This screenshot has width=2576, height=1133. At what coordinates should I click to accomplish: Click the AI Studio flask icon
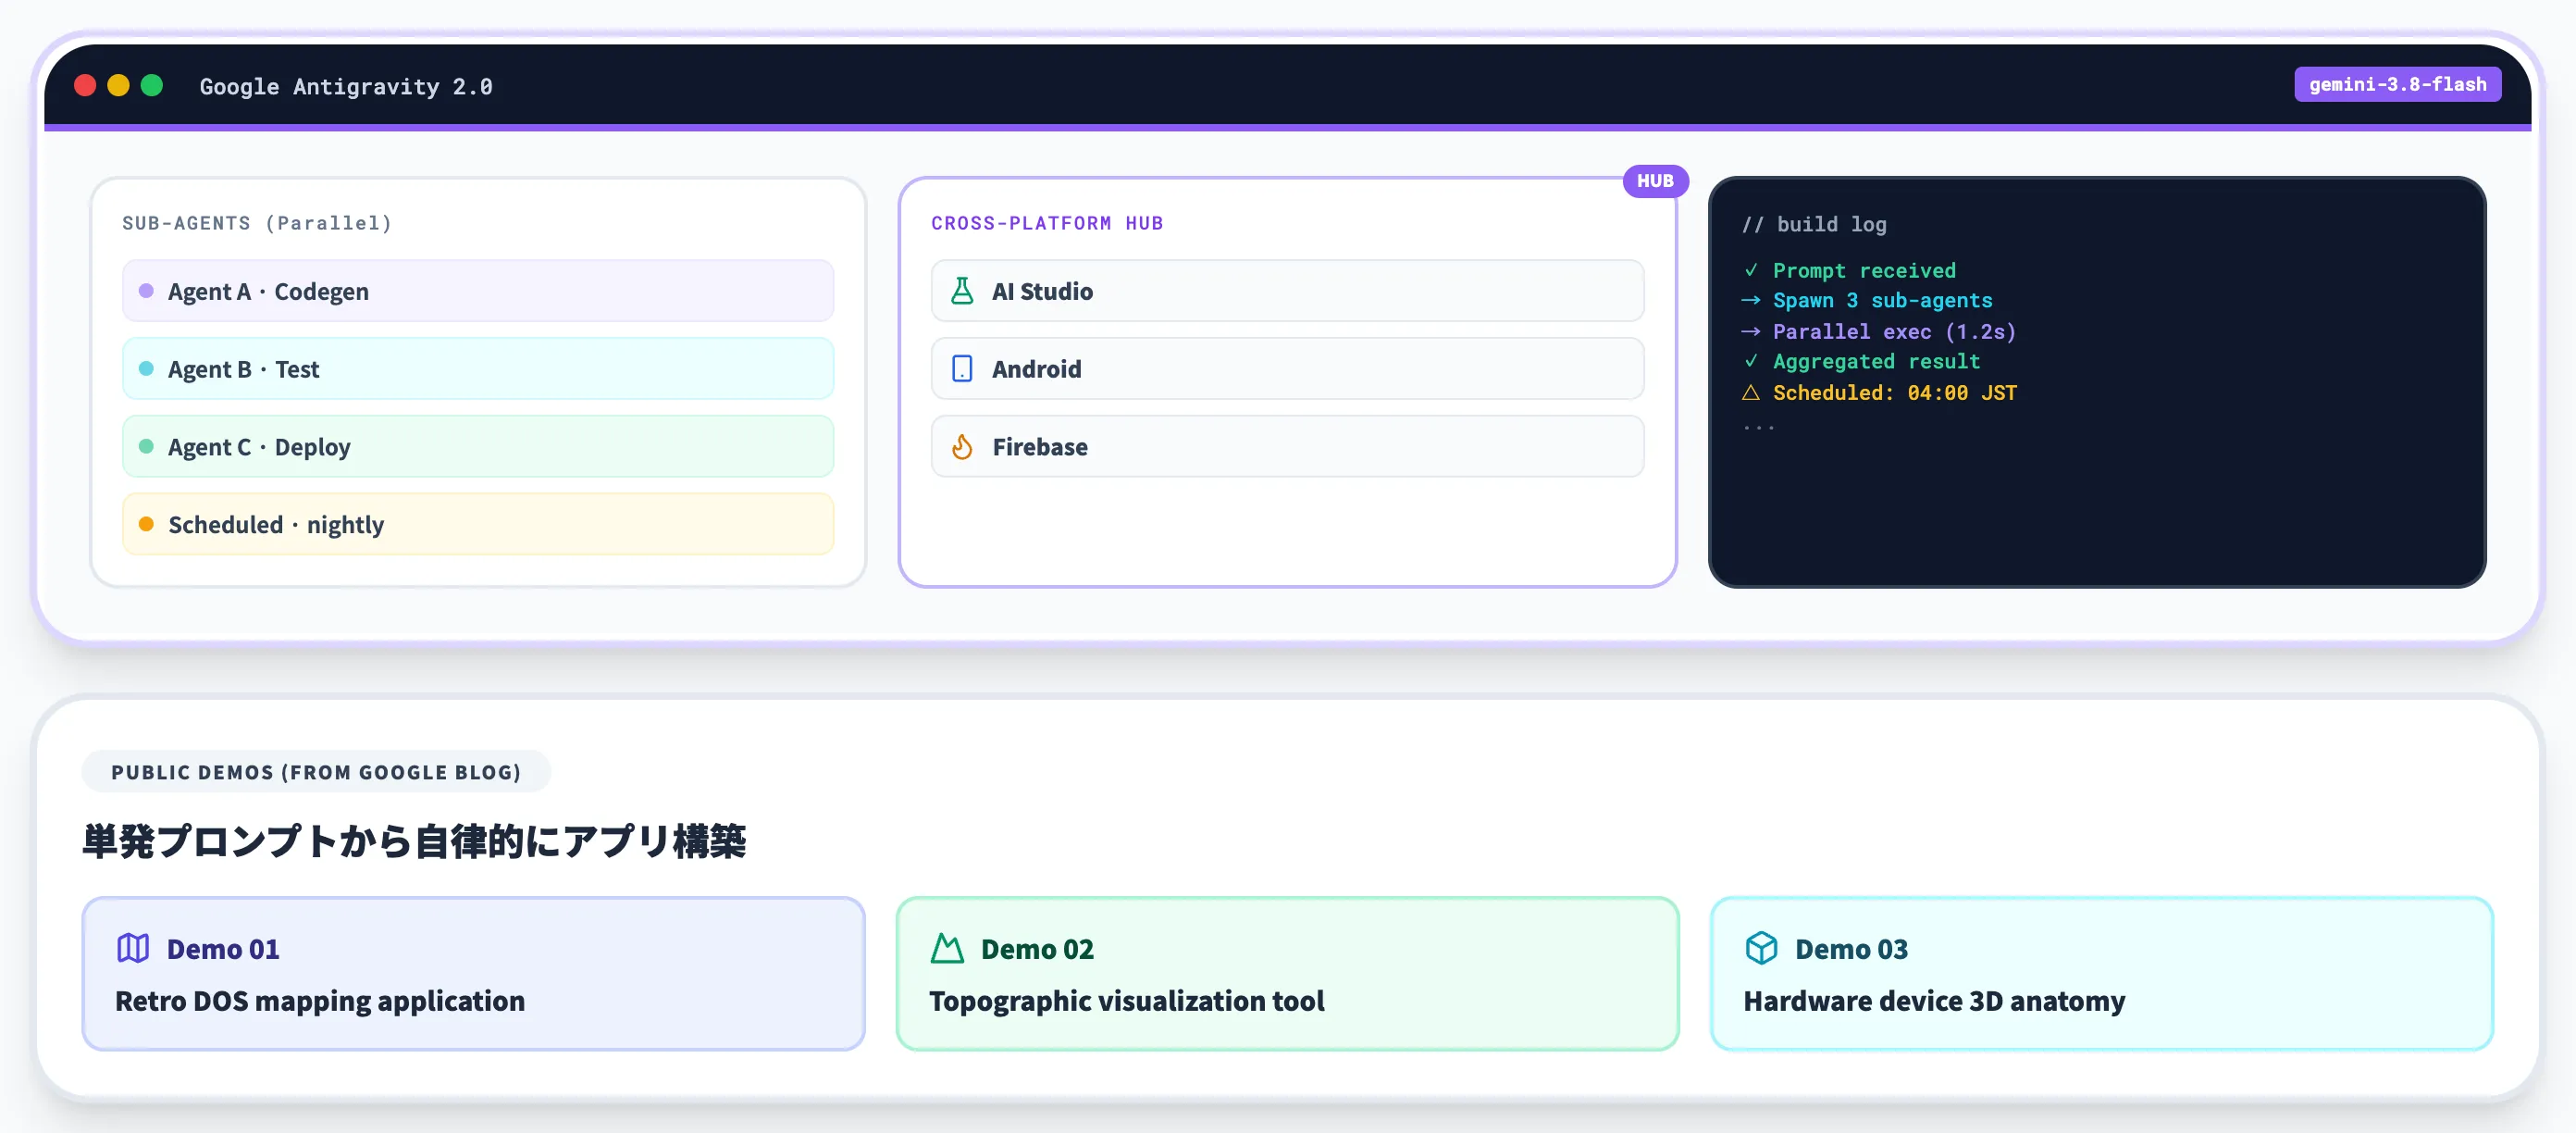[962, 291]
